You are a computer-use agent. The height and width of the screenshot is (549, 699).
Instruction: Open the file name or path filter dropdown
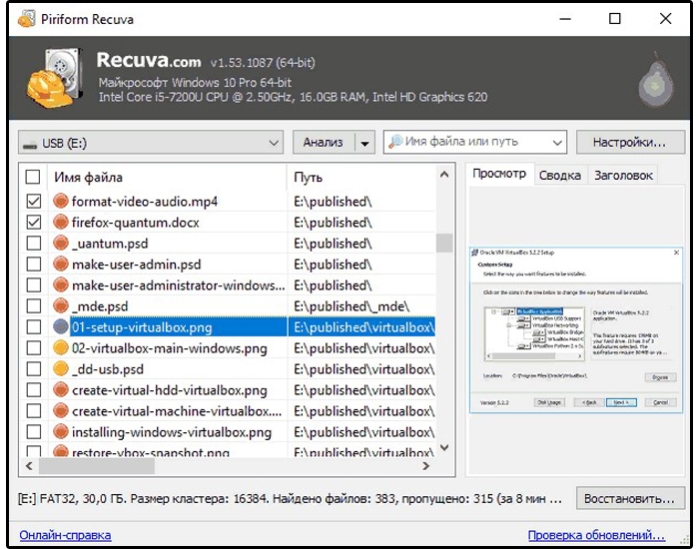coord(557,143)
